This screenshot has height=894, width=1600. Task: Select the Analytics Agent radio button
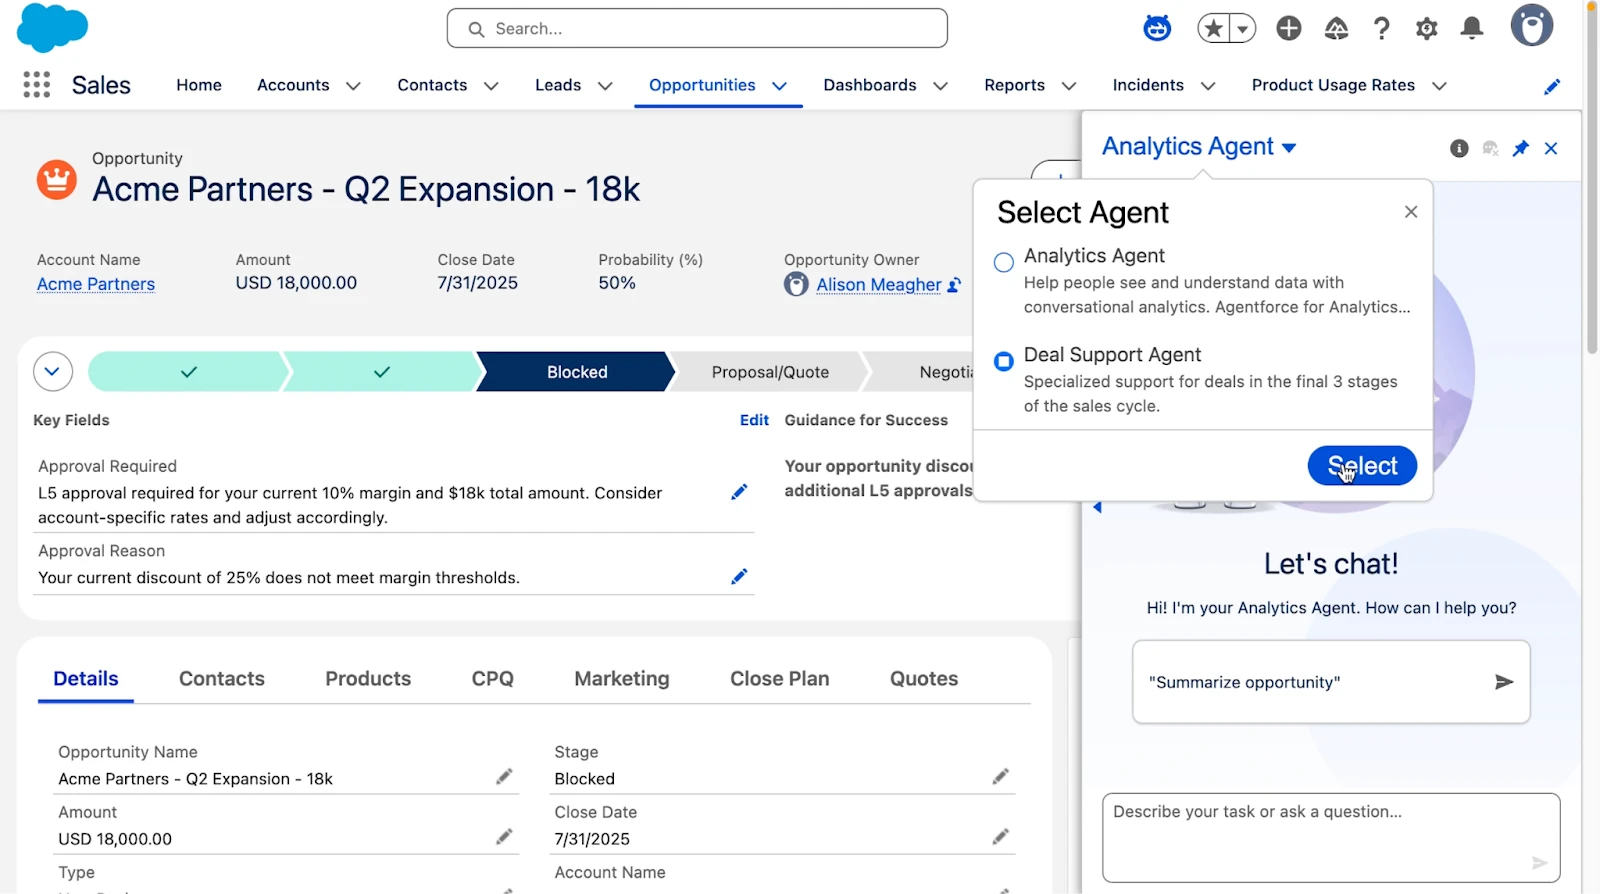pyautogui.click(x=1004, y=262)
